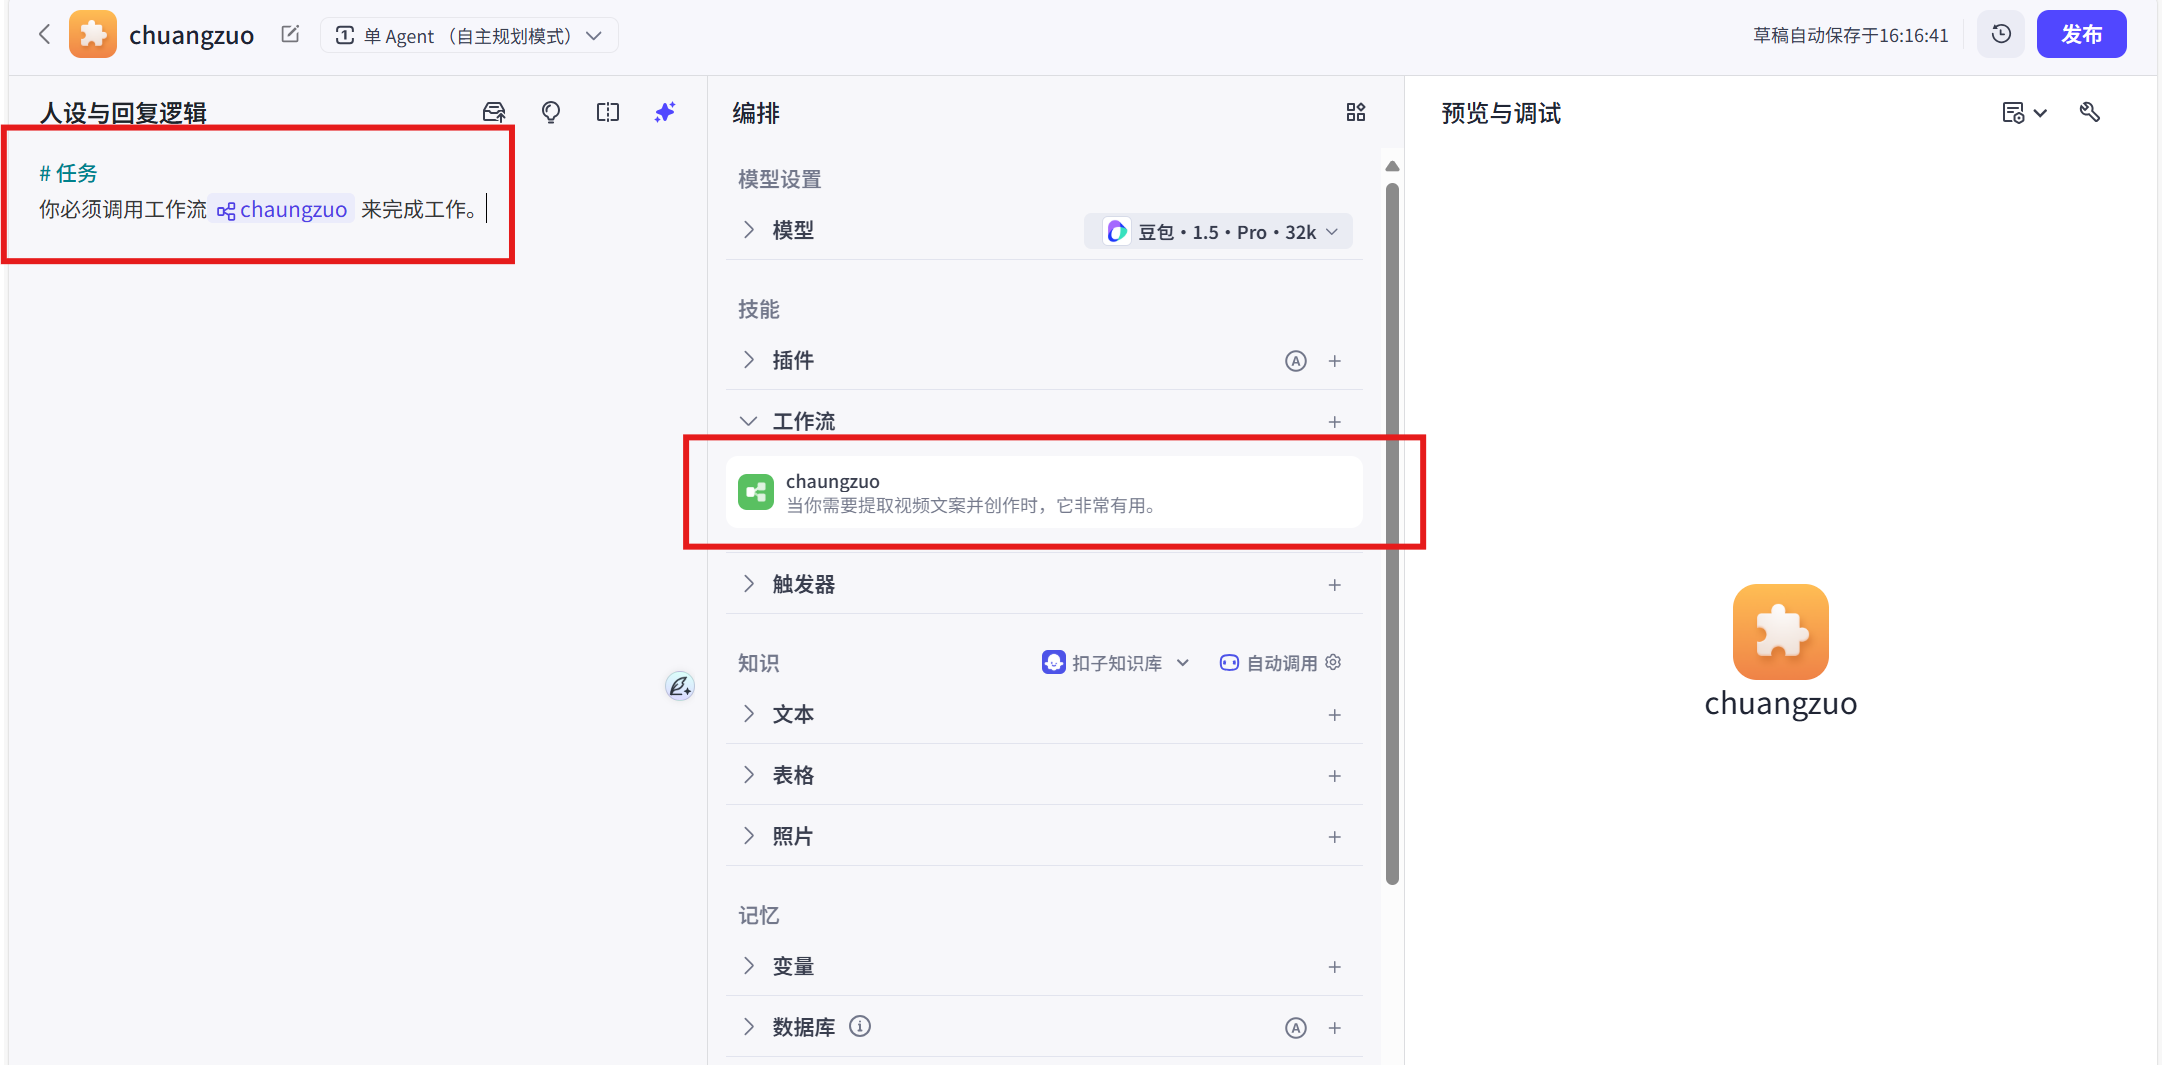The height and width of the screenshot is (1065, 2162).
Task: Click the auto-add A icon for 插件
Action: coord(1295,361)
